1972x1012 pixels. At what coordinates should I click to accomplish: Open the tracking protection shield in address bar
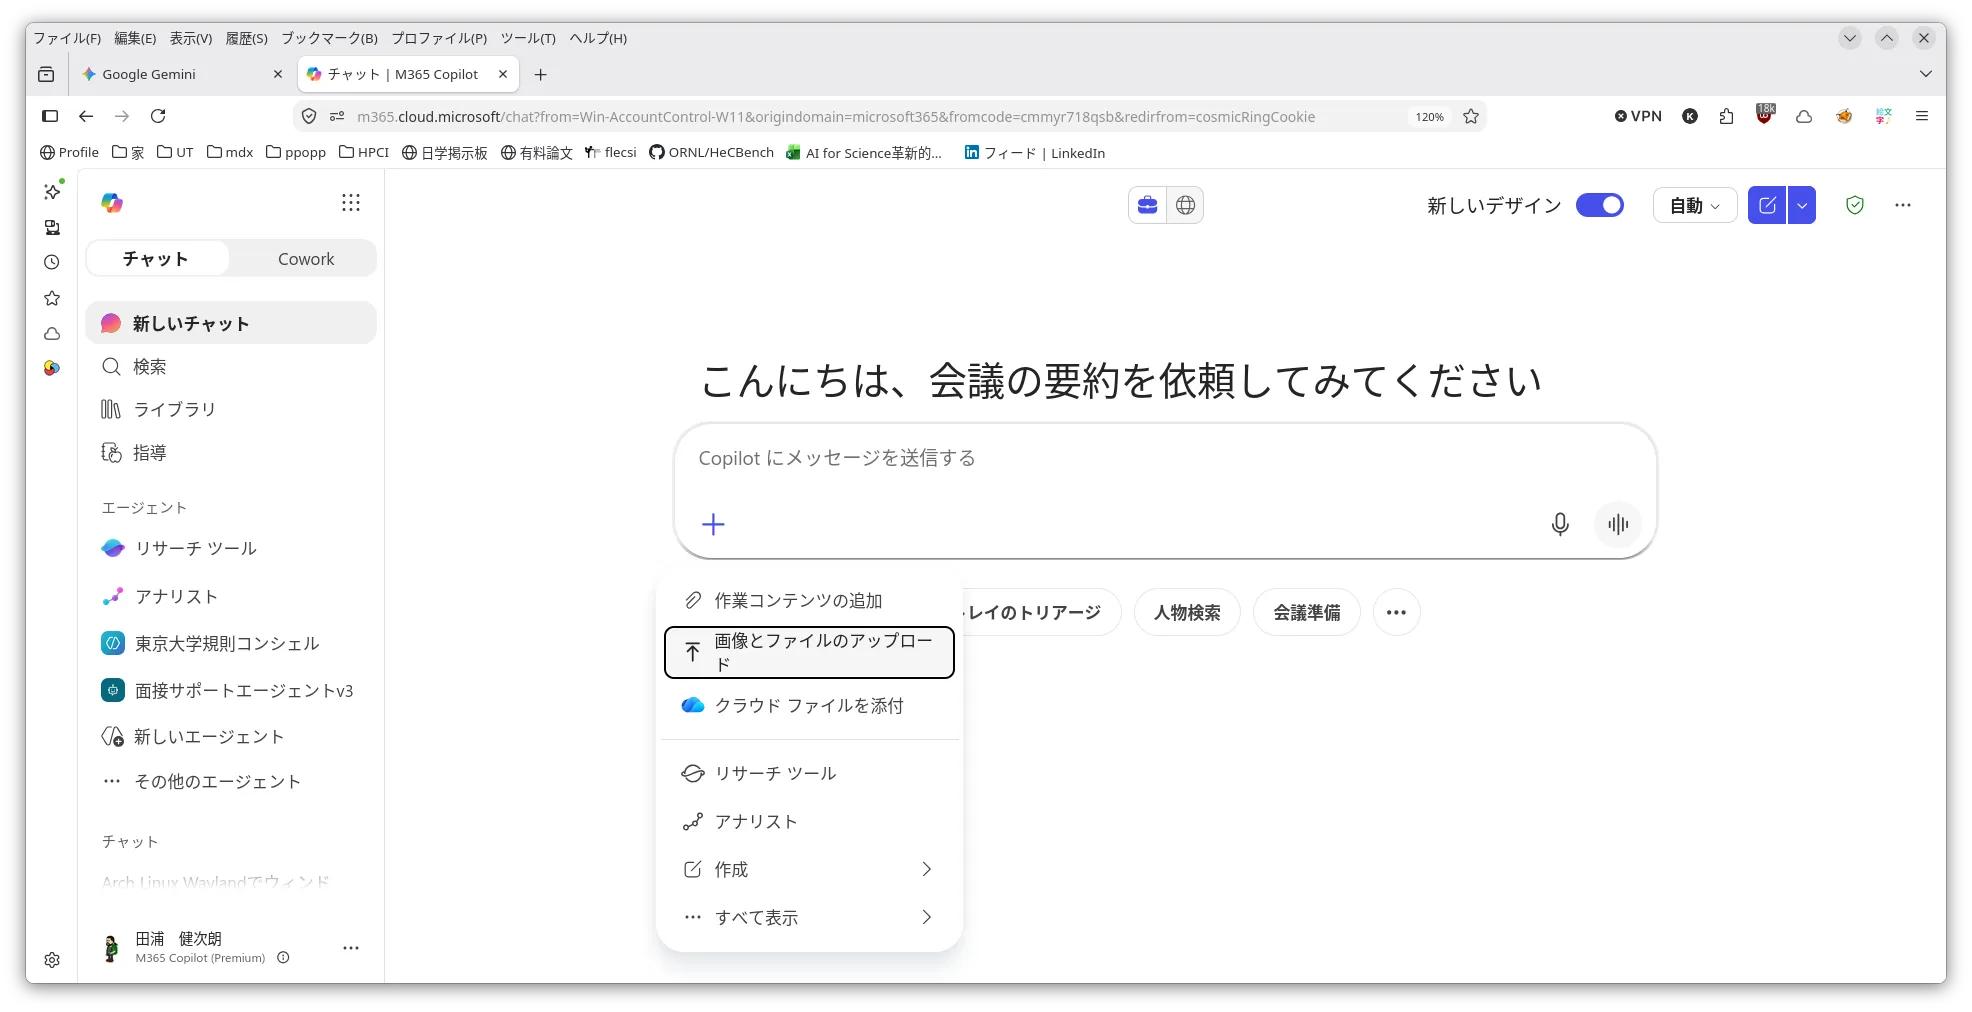(x=309, y=116)
